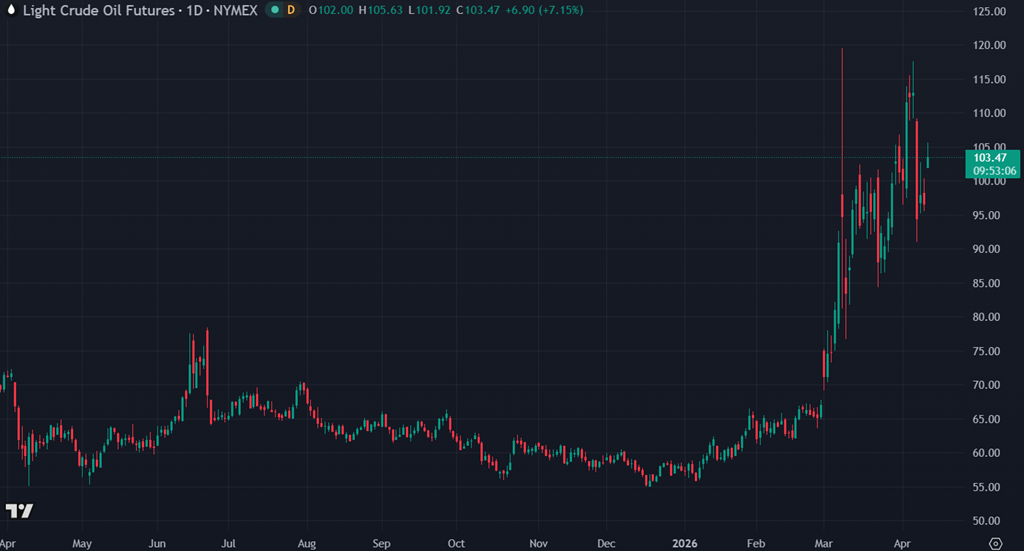This screenshot has width=1024, height=551.
Task: Click the 50.00 level on price axis
Action: coord(989,521)
